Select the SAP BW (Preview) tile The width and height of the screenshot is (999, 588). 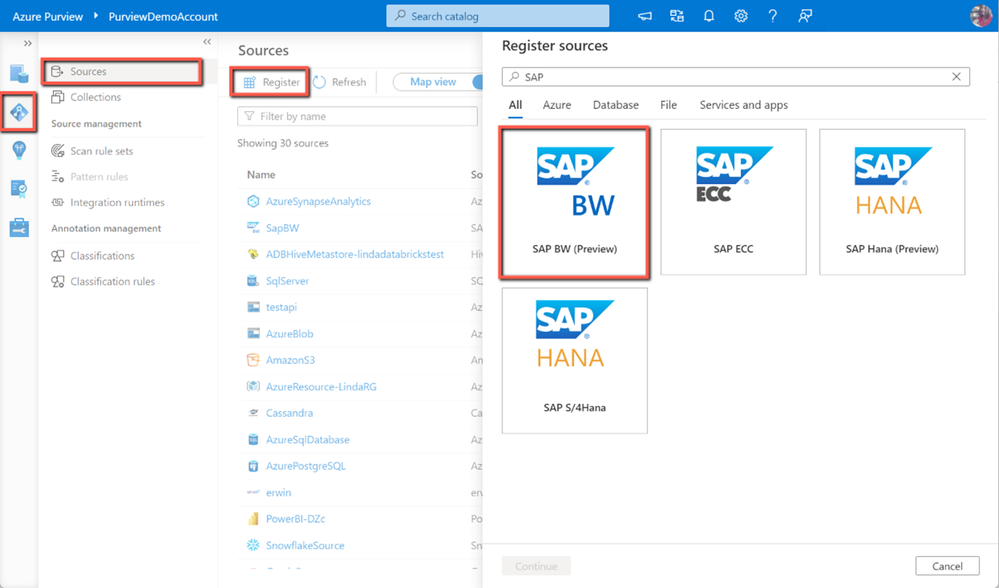(575, 202)
